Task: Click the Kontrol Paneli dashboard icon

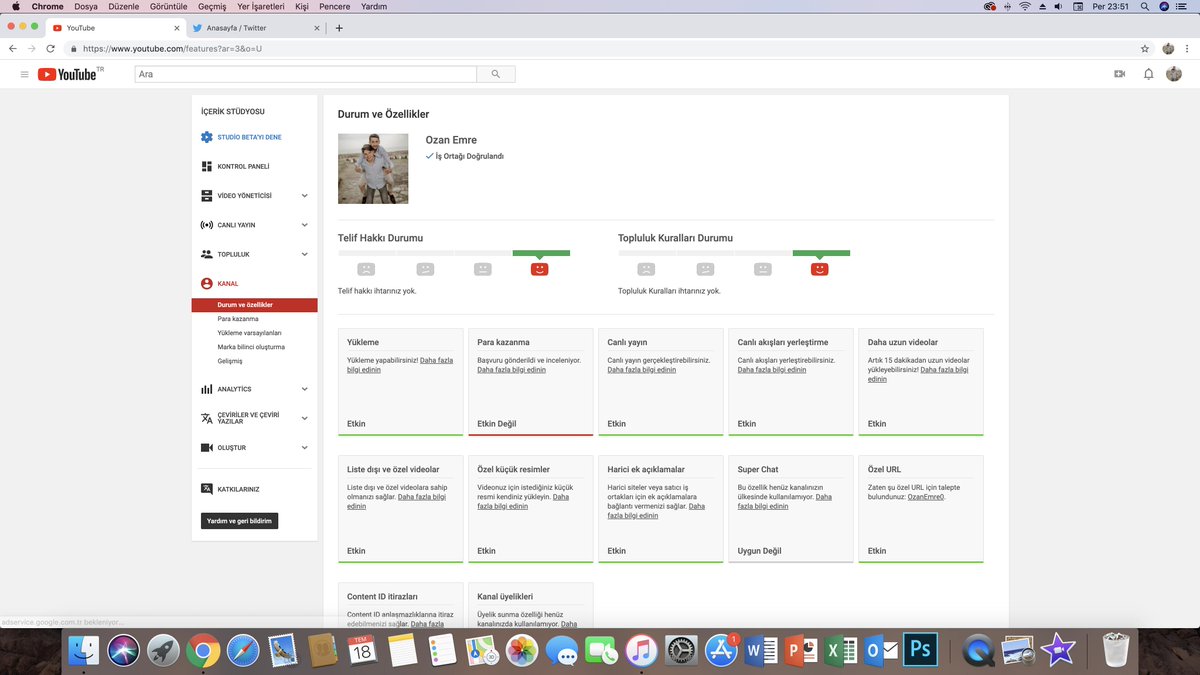Action: coord(206,166)
